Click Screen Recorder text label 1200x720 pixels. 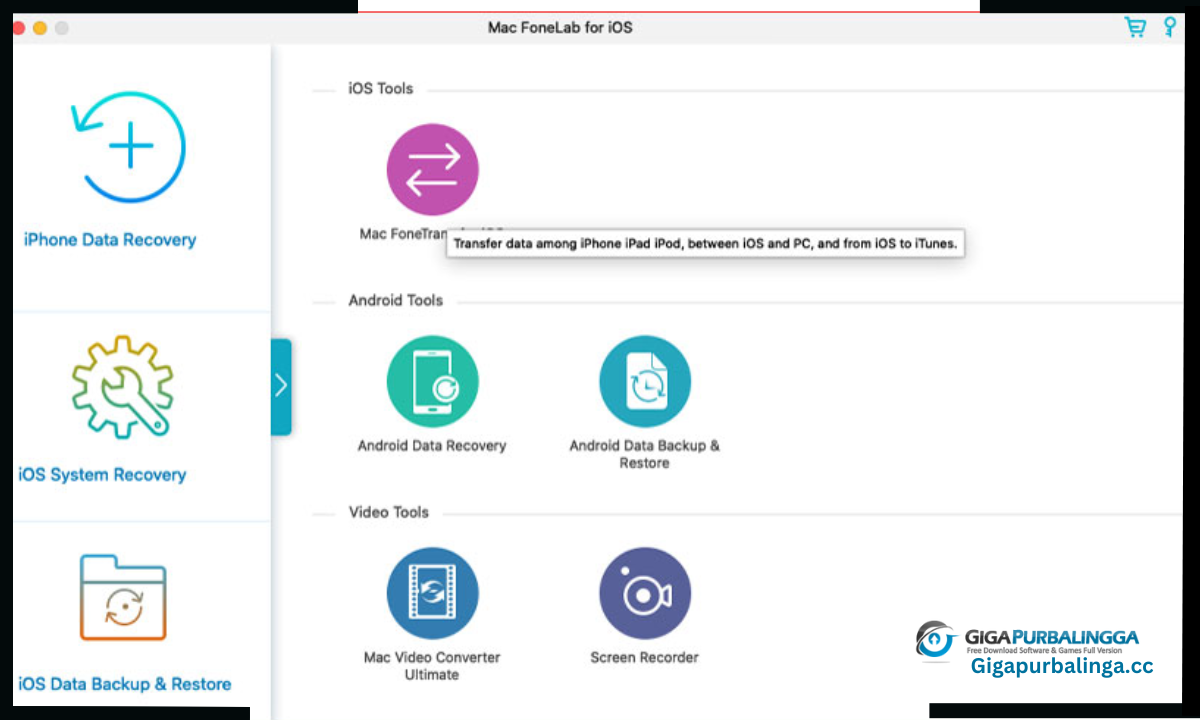[644, 657]
